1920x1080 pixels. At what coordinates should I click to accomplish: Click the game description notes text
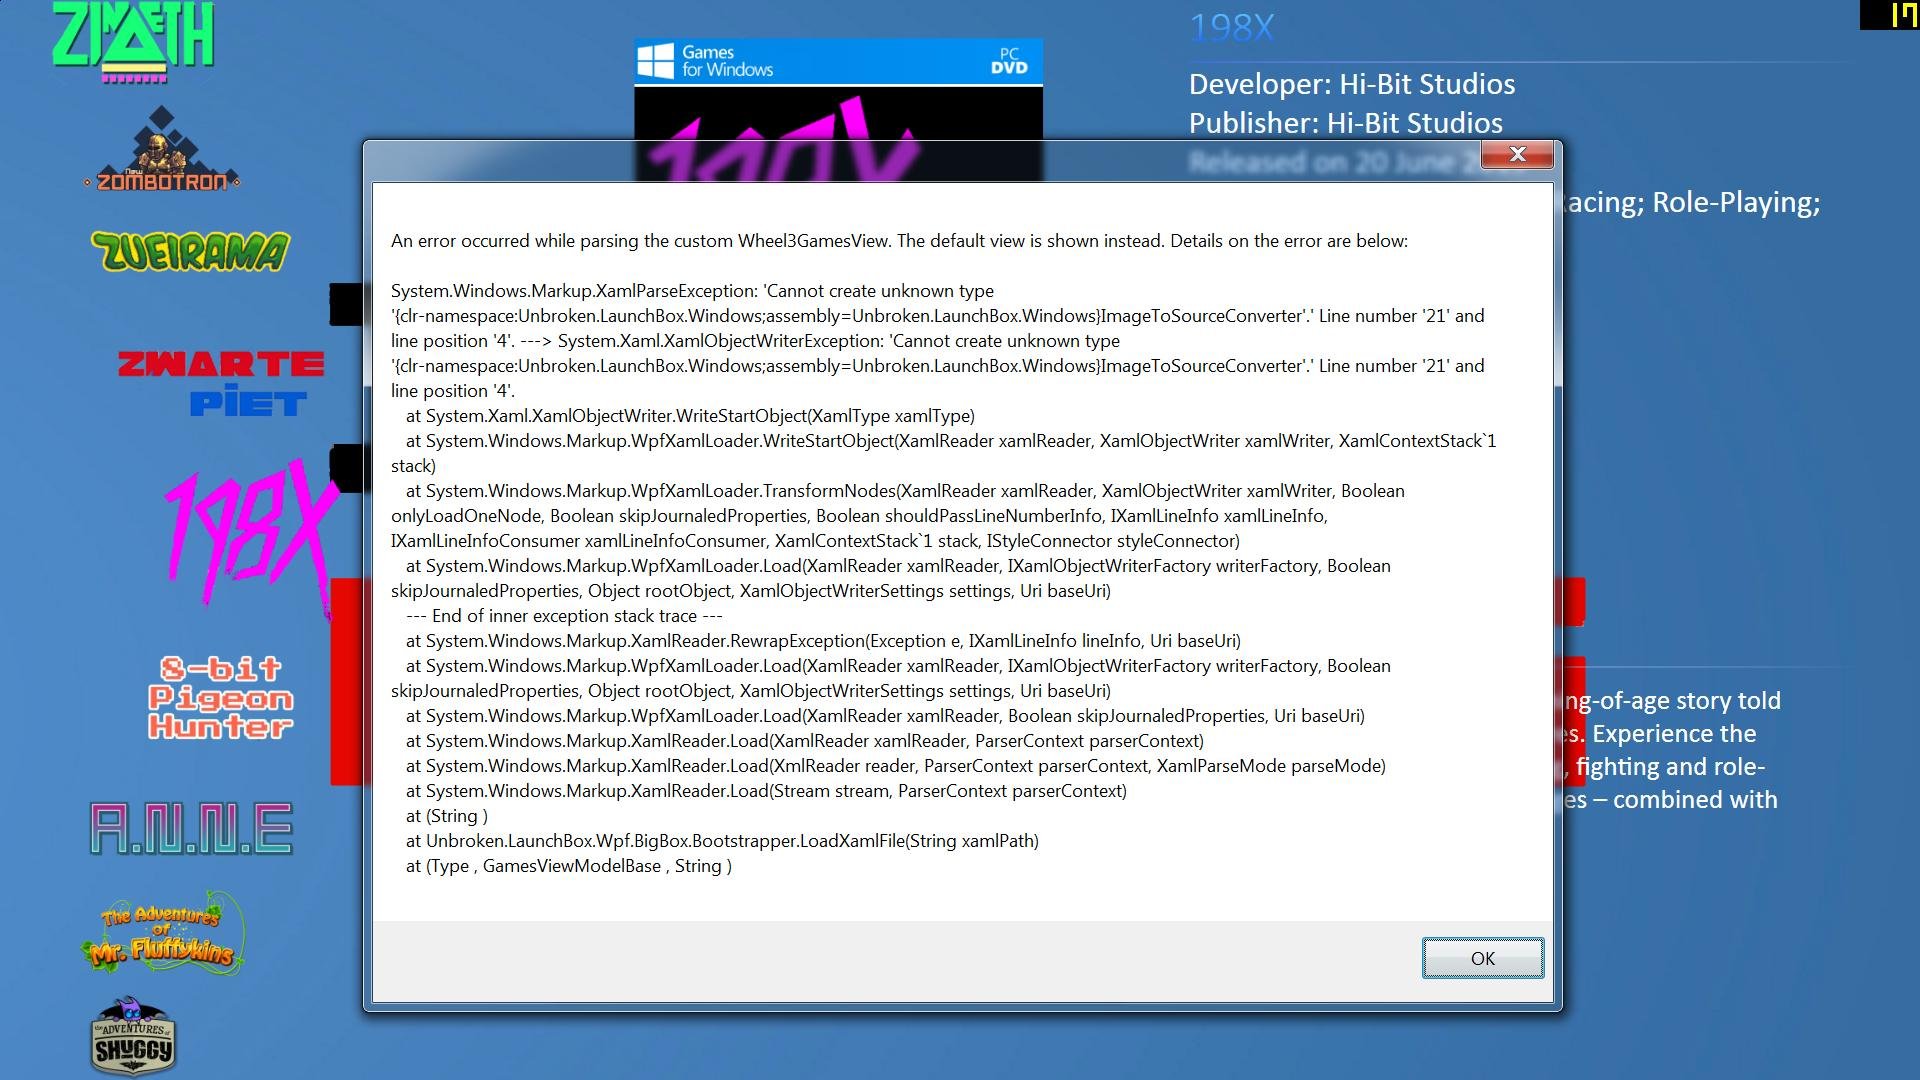point(1670,750)
